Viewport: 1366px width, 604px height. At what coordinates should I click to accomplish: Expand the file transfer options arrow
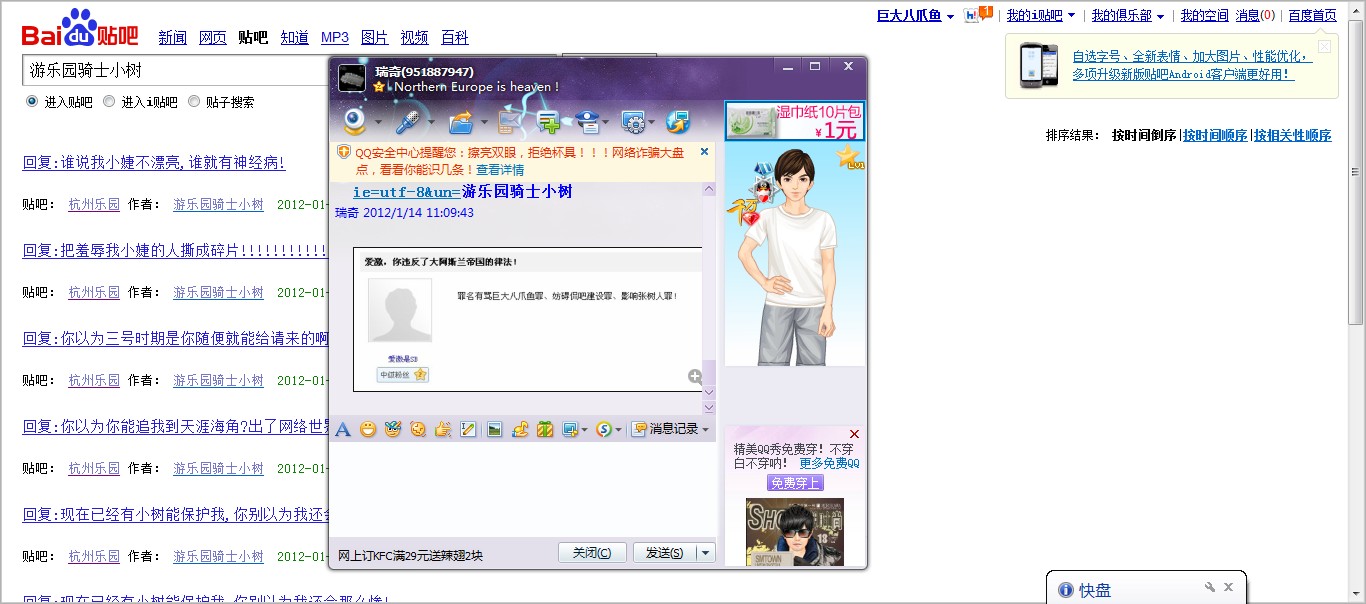pos(484,123)
